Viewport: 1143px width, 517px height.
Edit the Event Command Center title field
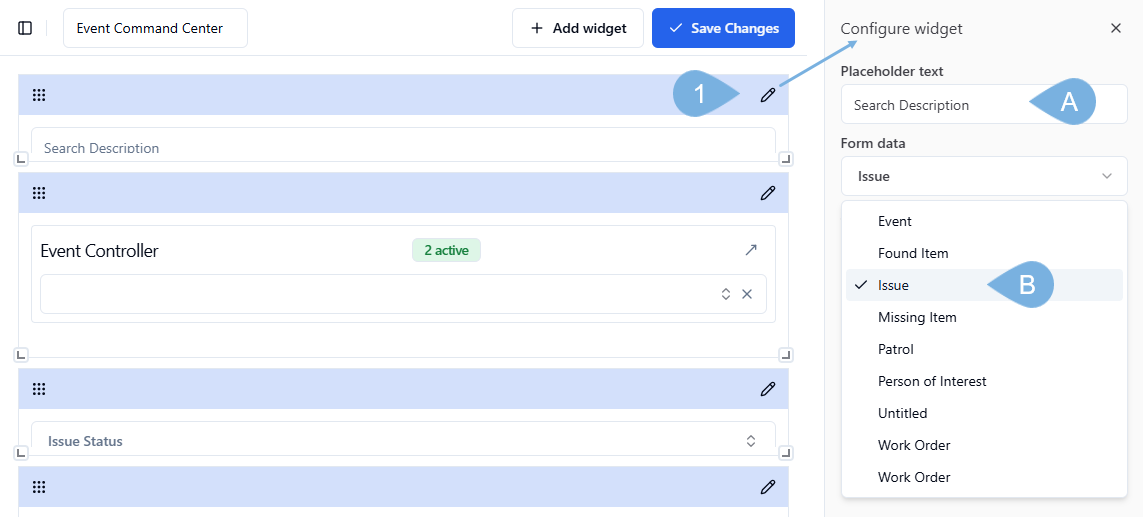click(155, 28)
